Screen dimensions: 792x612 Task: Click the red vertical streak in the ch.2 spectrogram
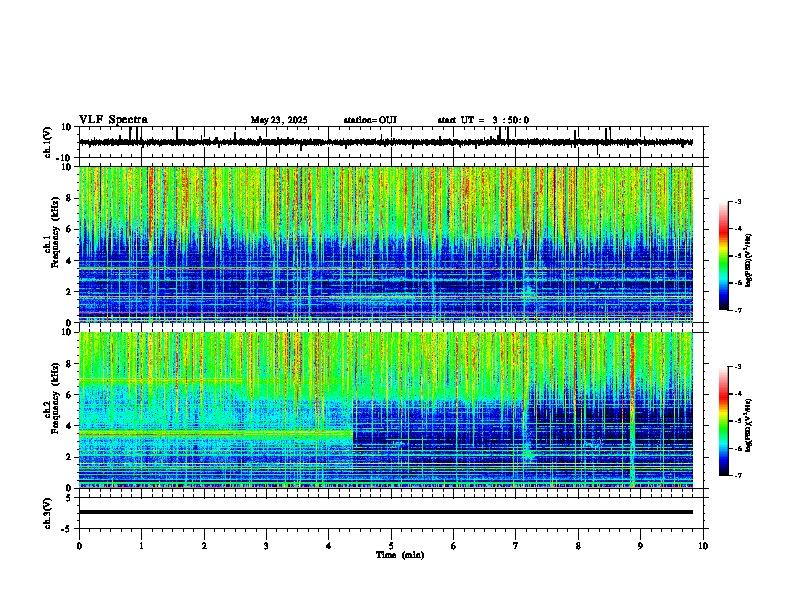pyautogui.click(x=632, y=409)
